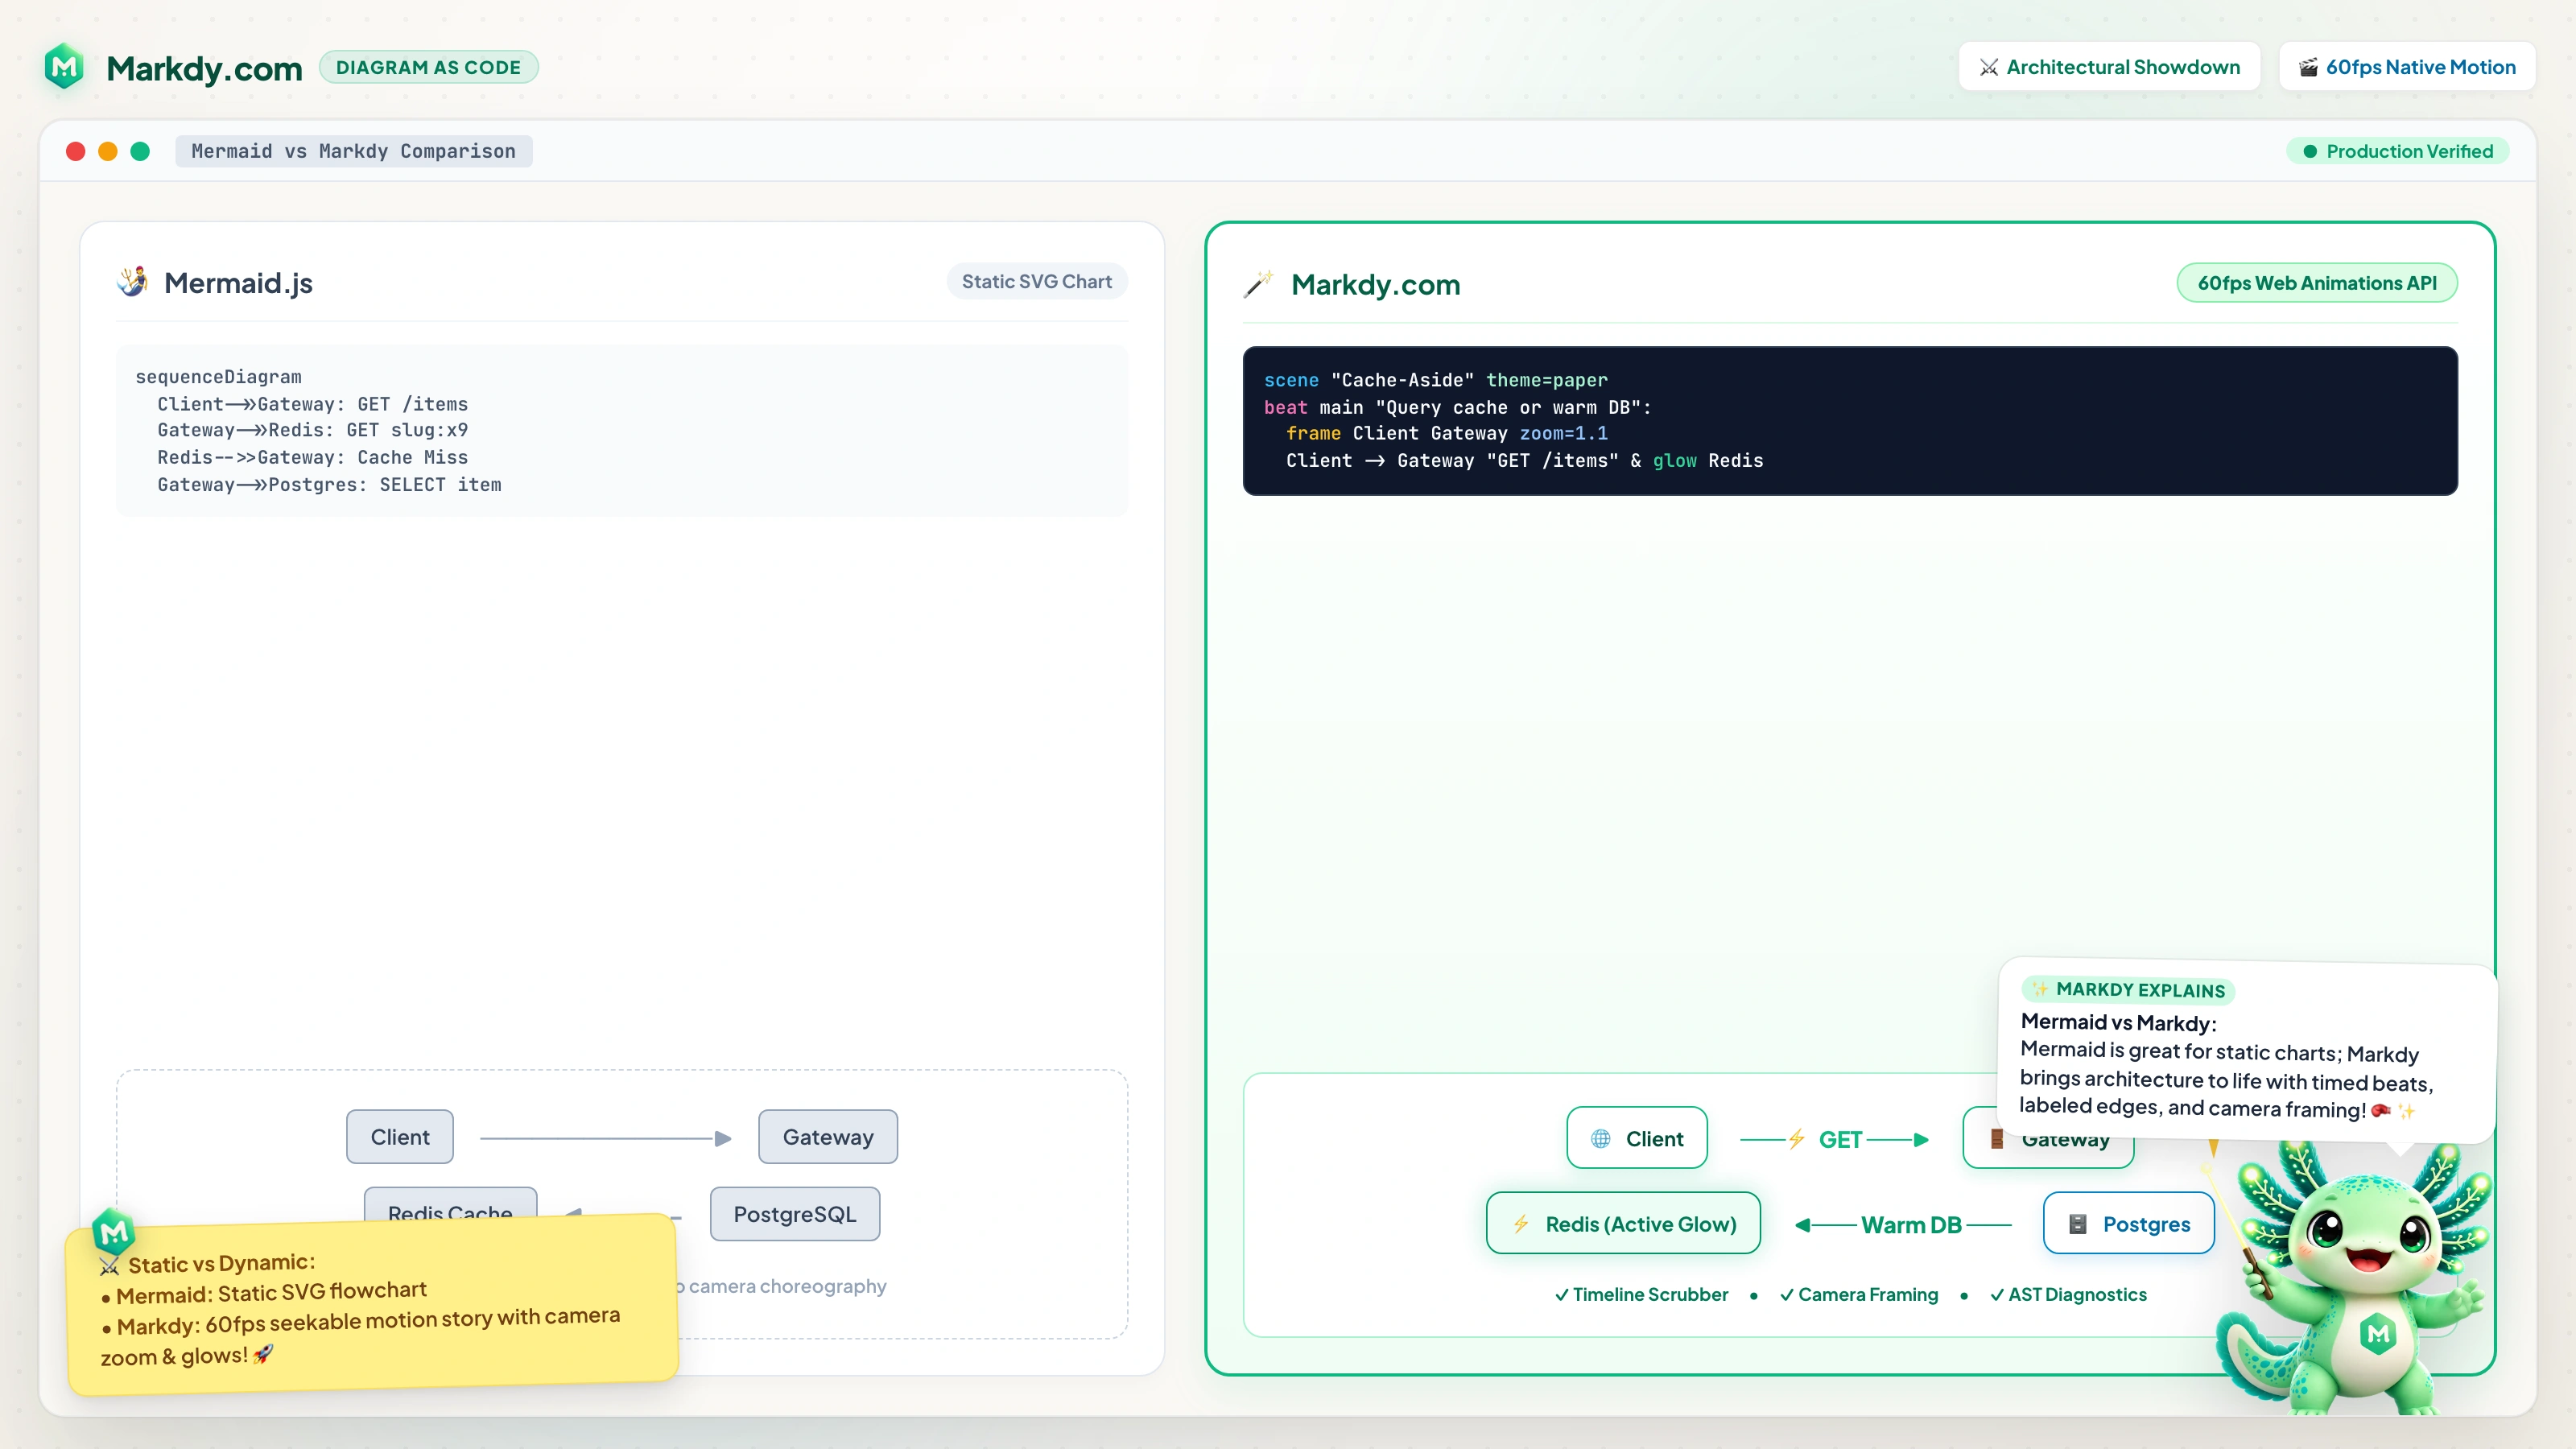Select the Redis Cache node in Mermaid diagram
2576x1449 pixels.
click(x=450, y=1204)
